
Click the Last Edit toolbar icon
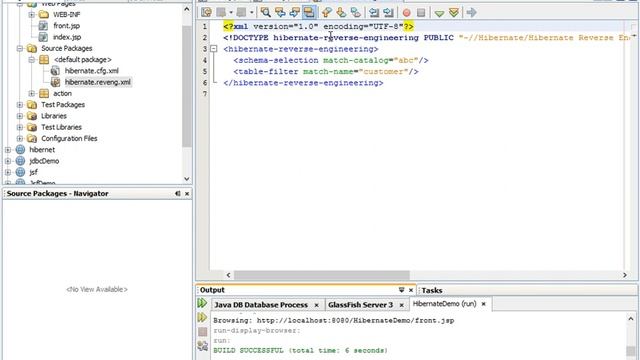click(x=206, y=13)
